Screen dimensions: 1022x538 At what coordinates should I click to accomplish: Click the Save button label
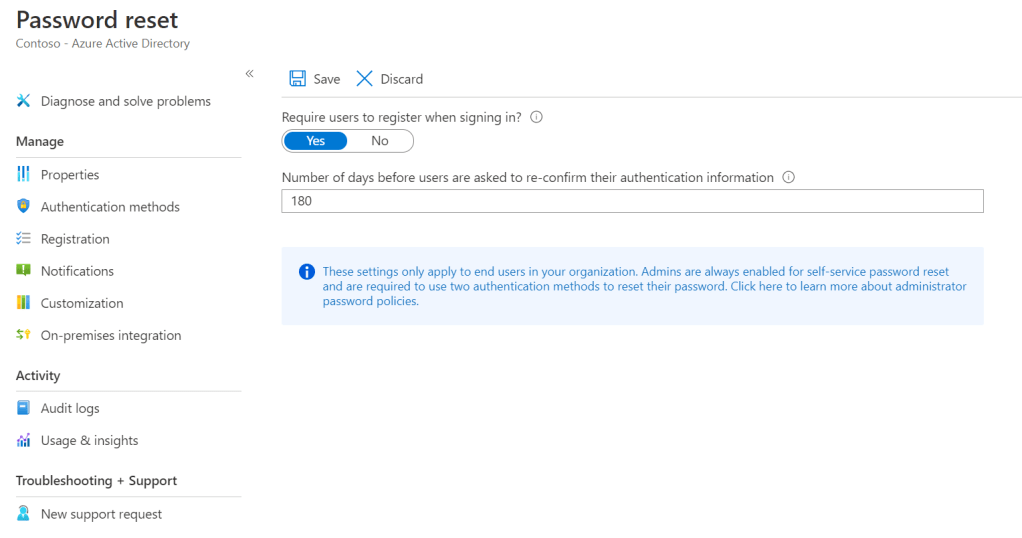(326, 79)
